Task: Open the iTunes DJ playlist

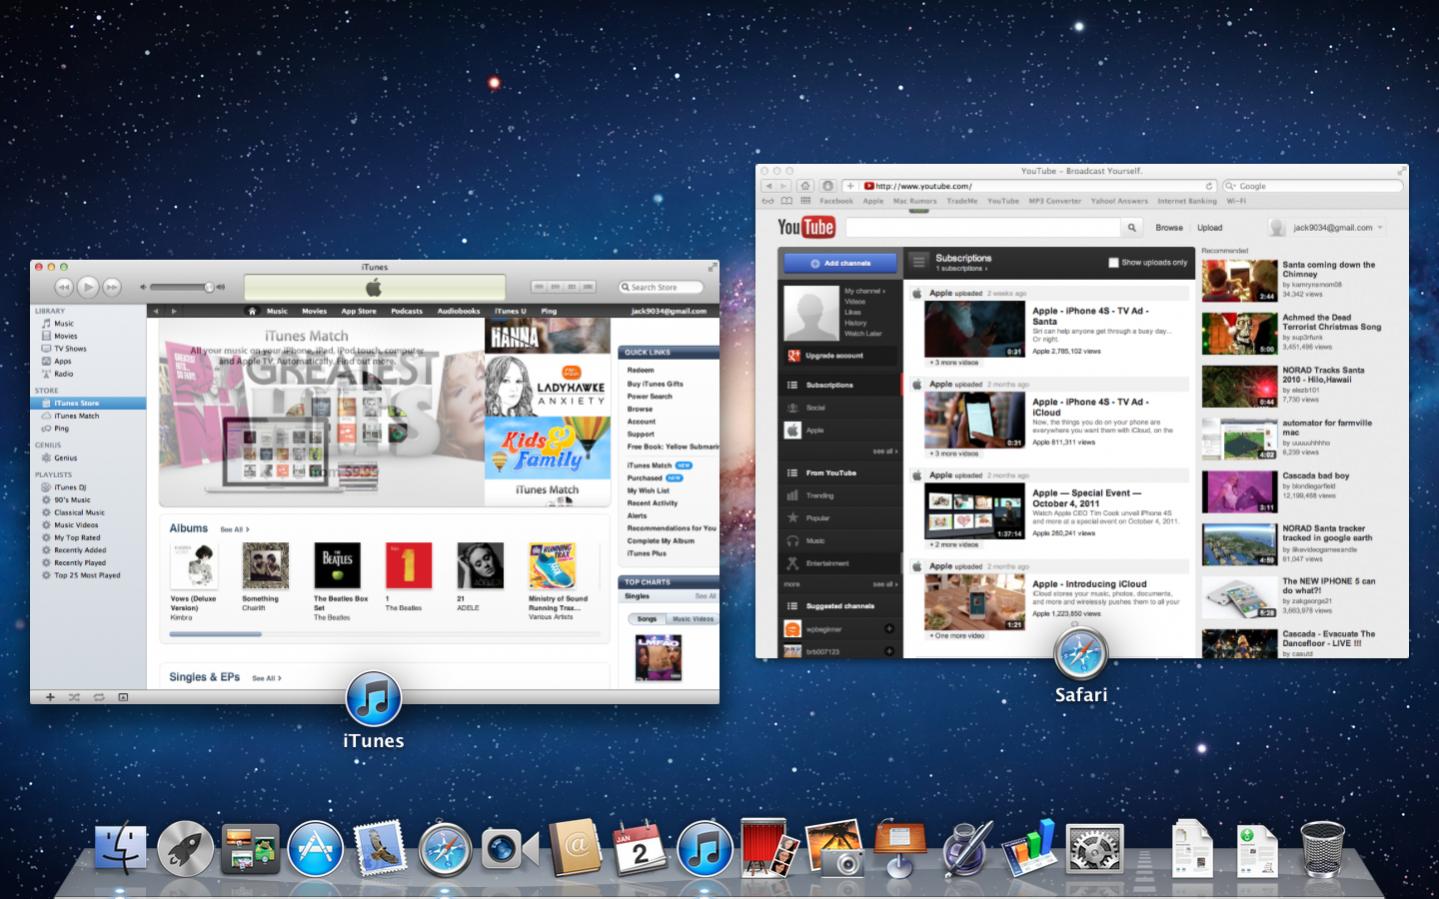Action: tap(70, 487)
